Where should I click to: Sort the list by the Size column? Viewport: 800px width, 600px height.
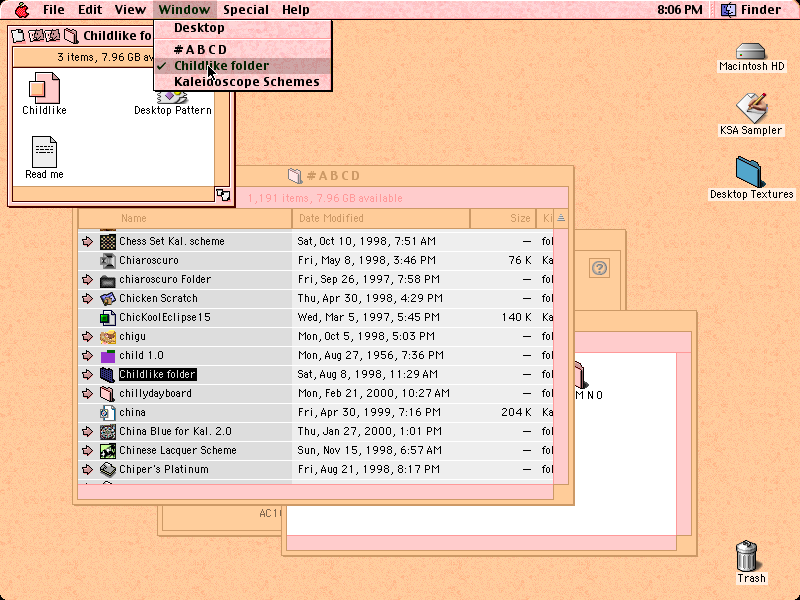(x=503, y=218)
